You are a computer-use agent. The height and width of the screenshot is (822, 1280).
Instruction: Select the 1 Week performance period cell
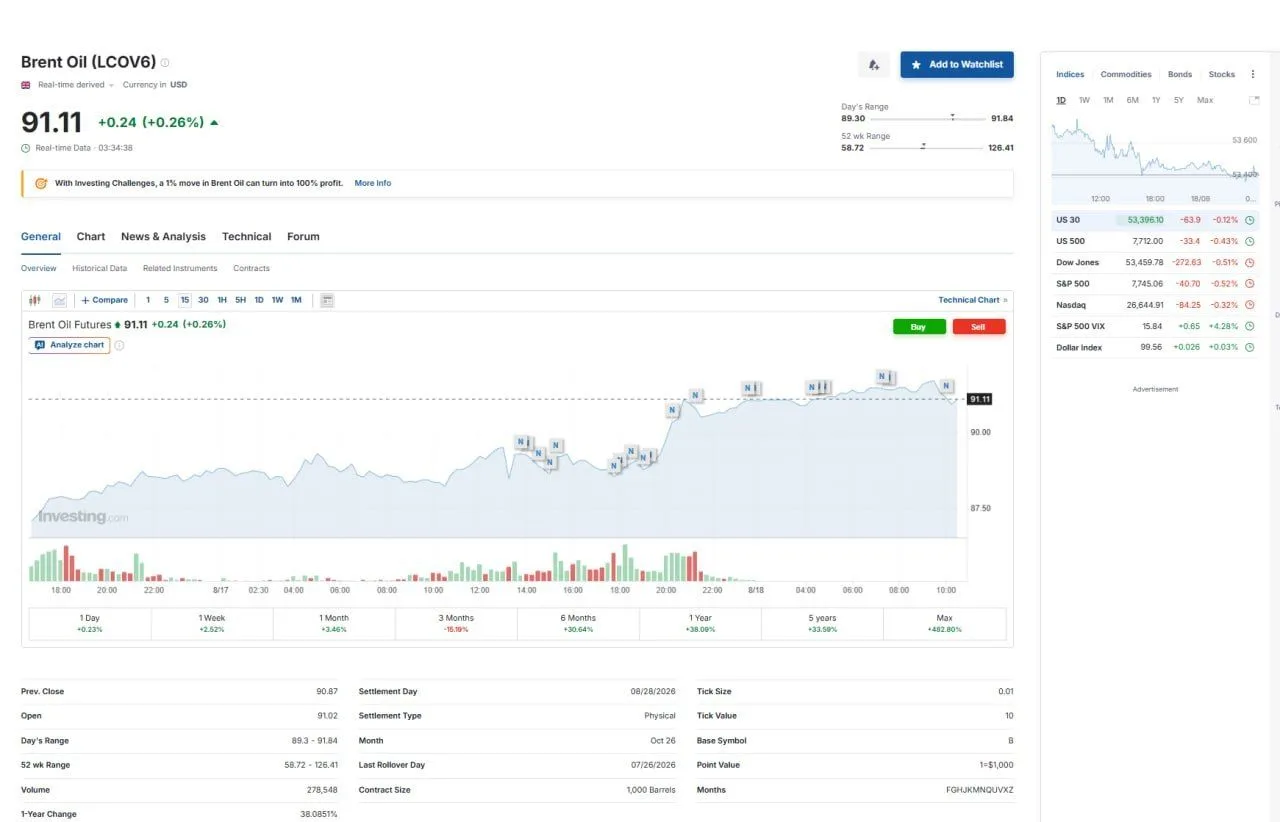tap(212, 624)
